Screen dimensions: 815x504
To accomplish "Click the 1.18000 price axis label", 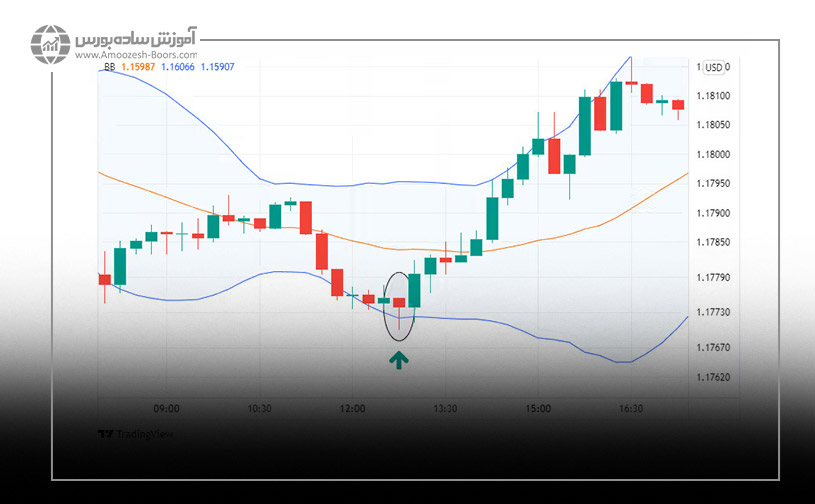I will (x=713, y=155).
